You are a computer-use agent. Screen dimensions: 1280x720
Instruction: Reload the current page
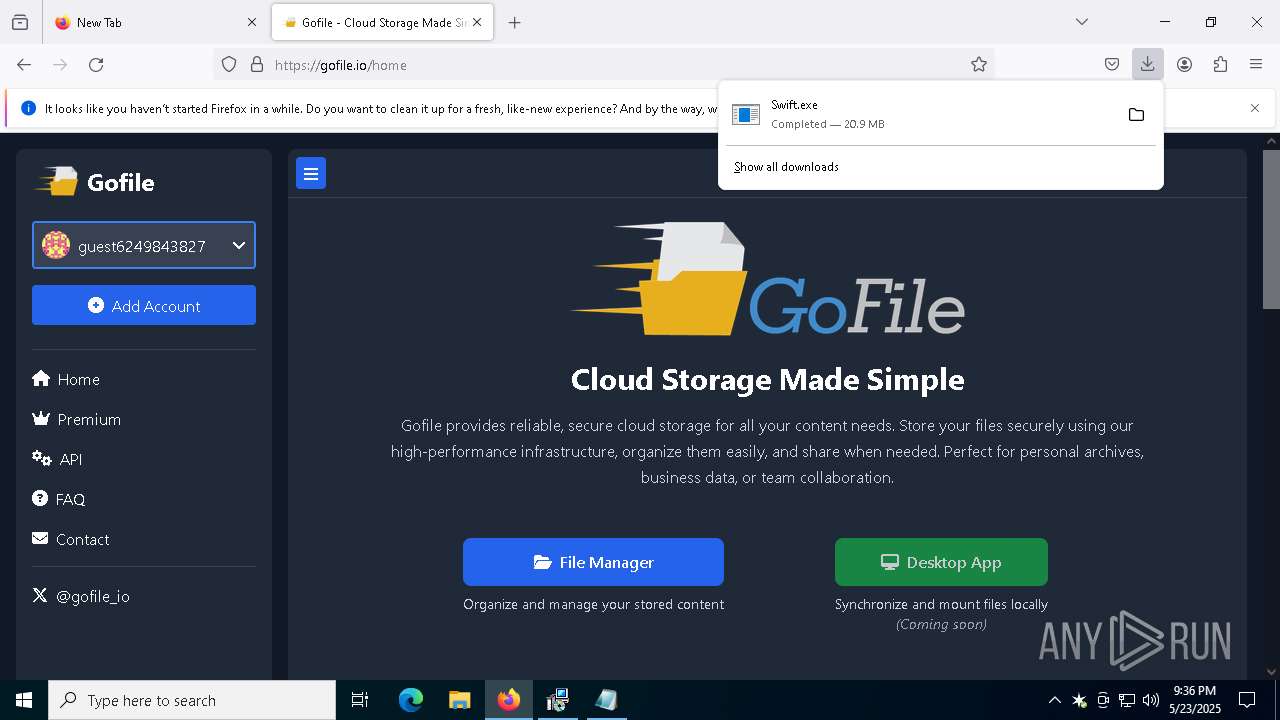(96, 65)
